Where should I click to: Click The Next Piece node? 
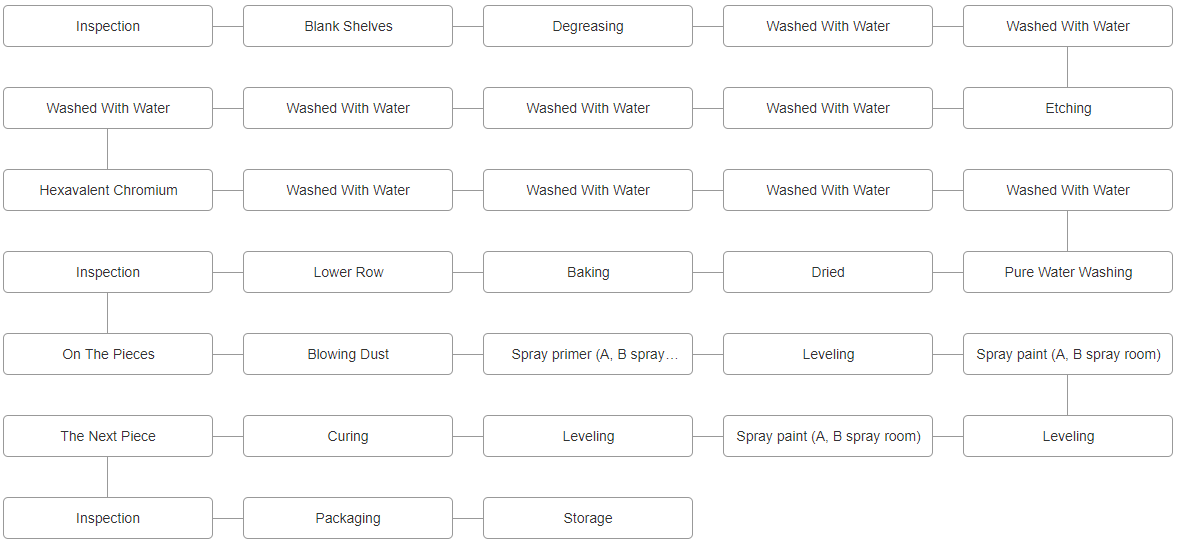108,436
